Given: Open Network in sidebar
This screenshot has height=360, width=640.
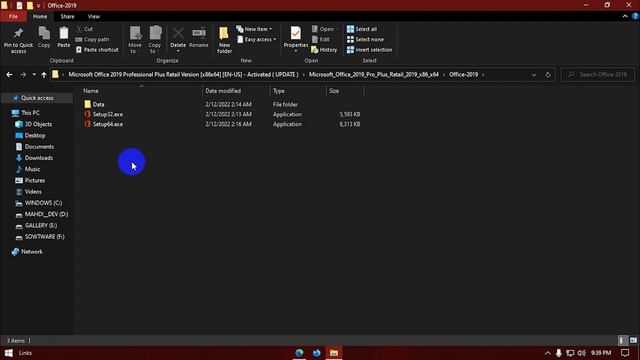Looking at the screenshot, I should tap(31, 252).
